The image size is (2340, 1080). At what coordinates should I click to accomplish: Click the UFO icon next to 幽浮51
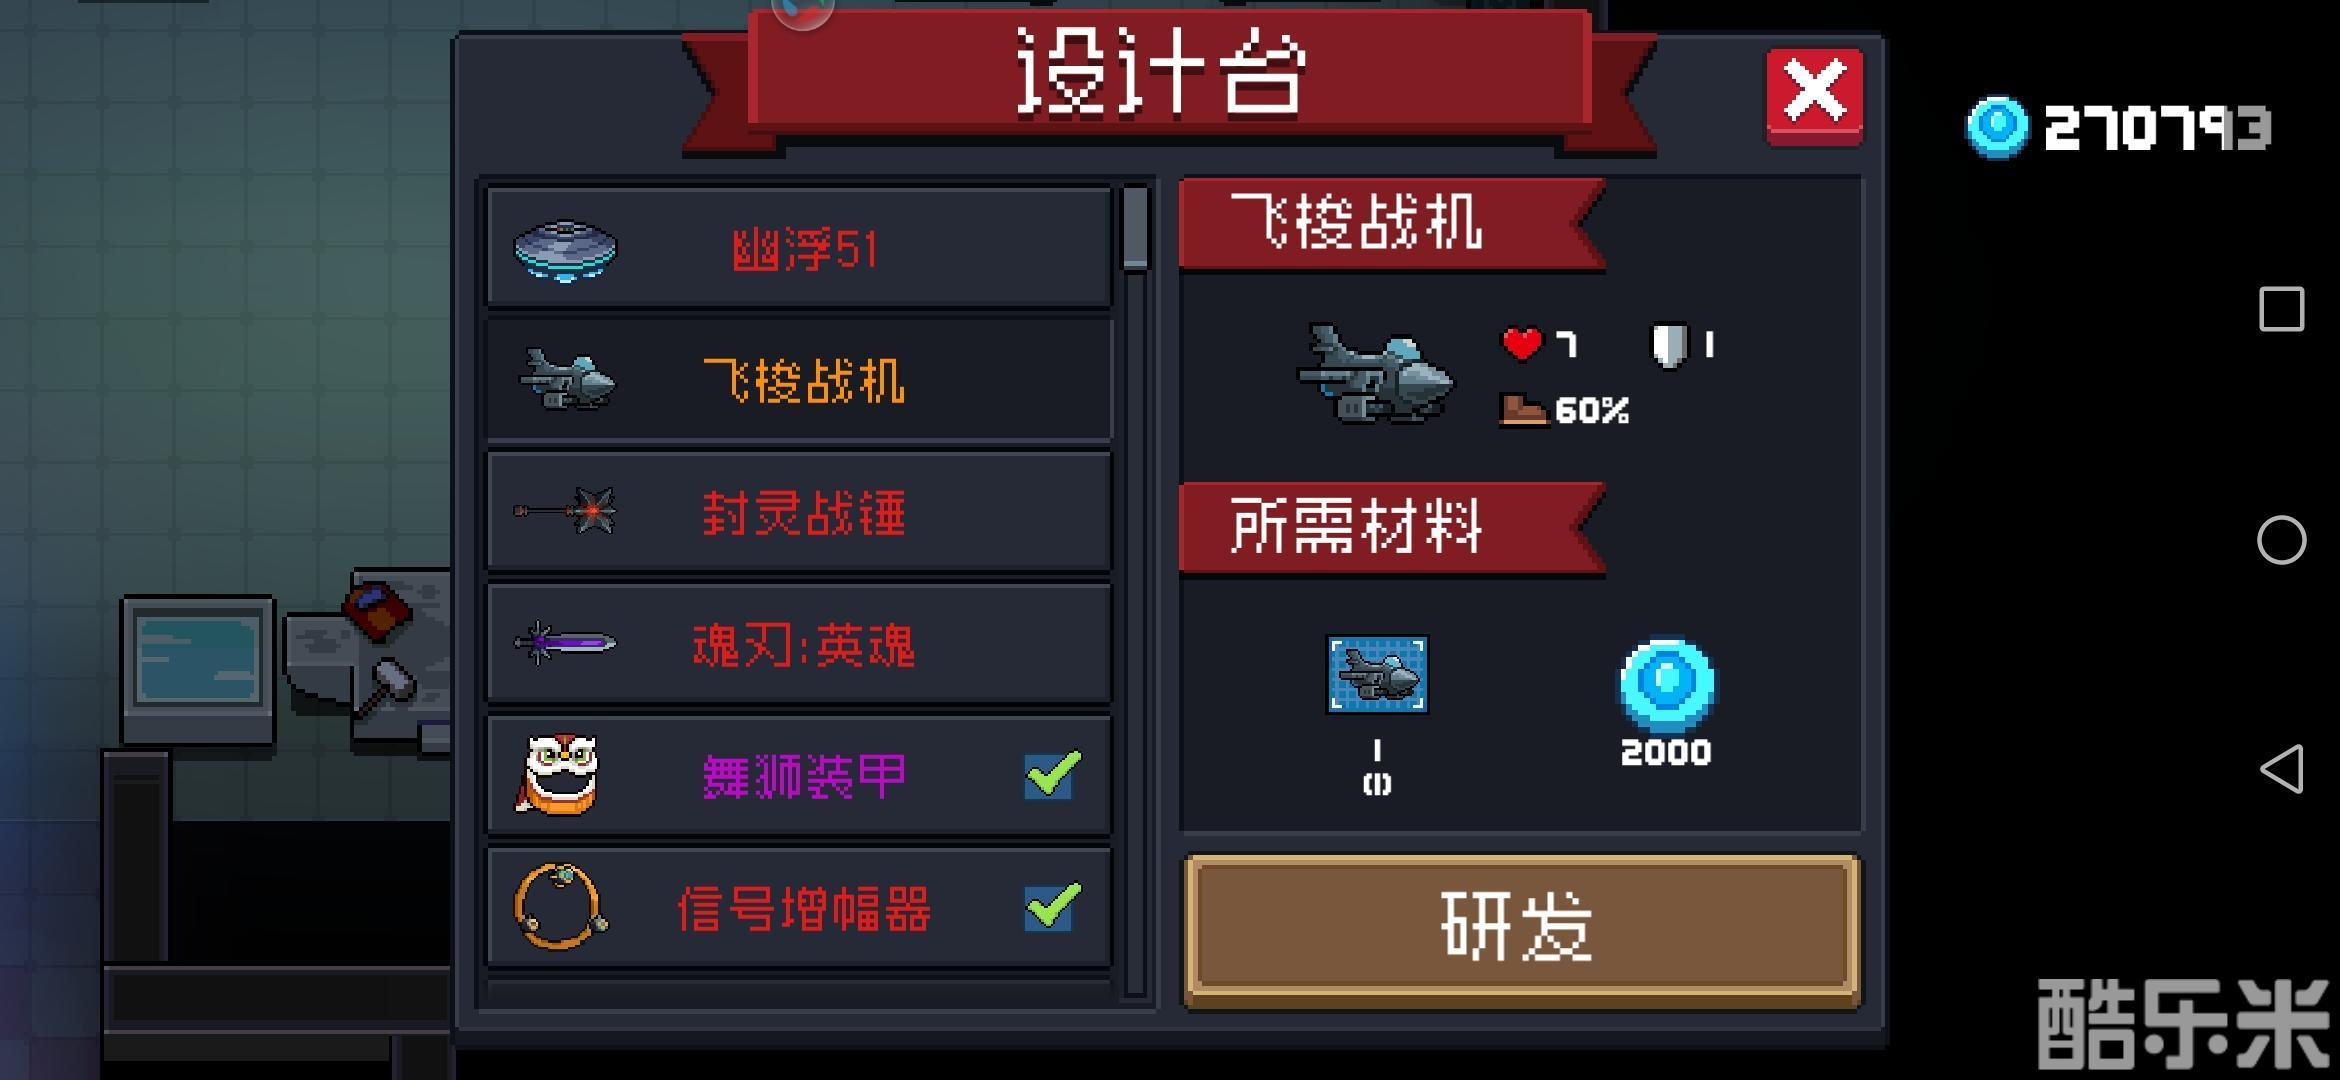[x=565, y=250]
